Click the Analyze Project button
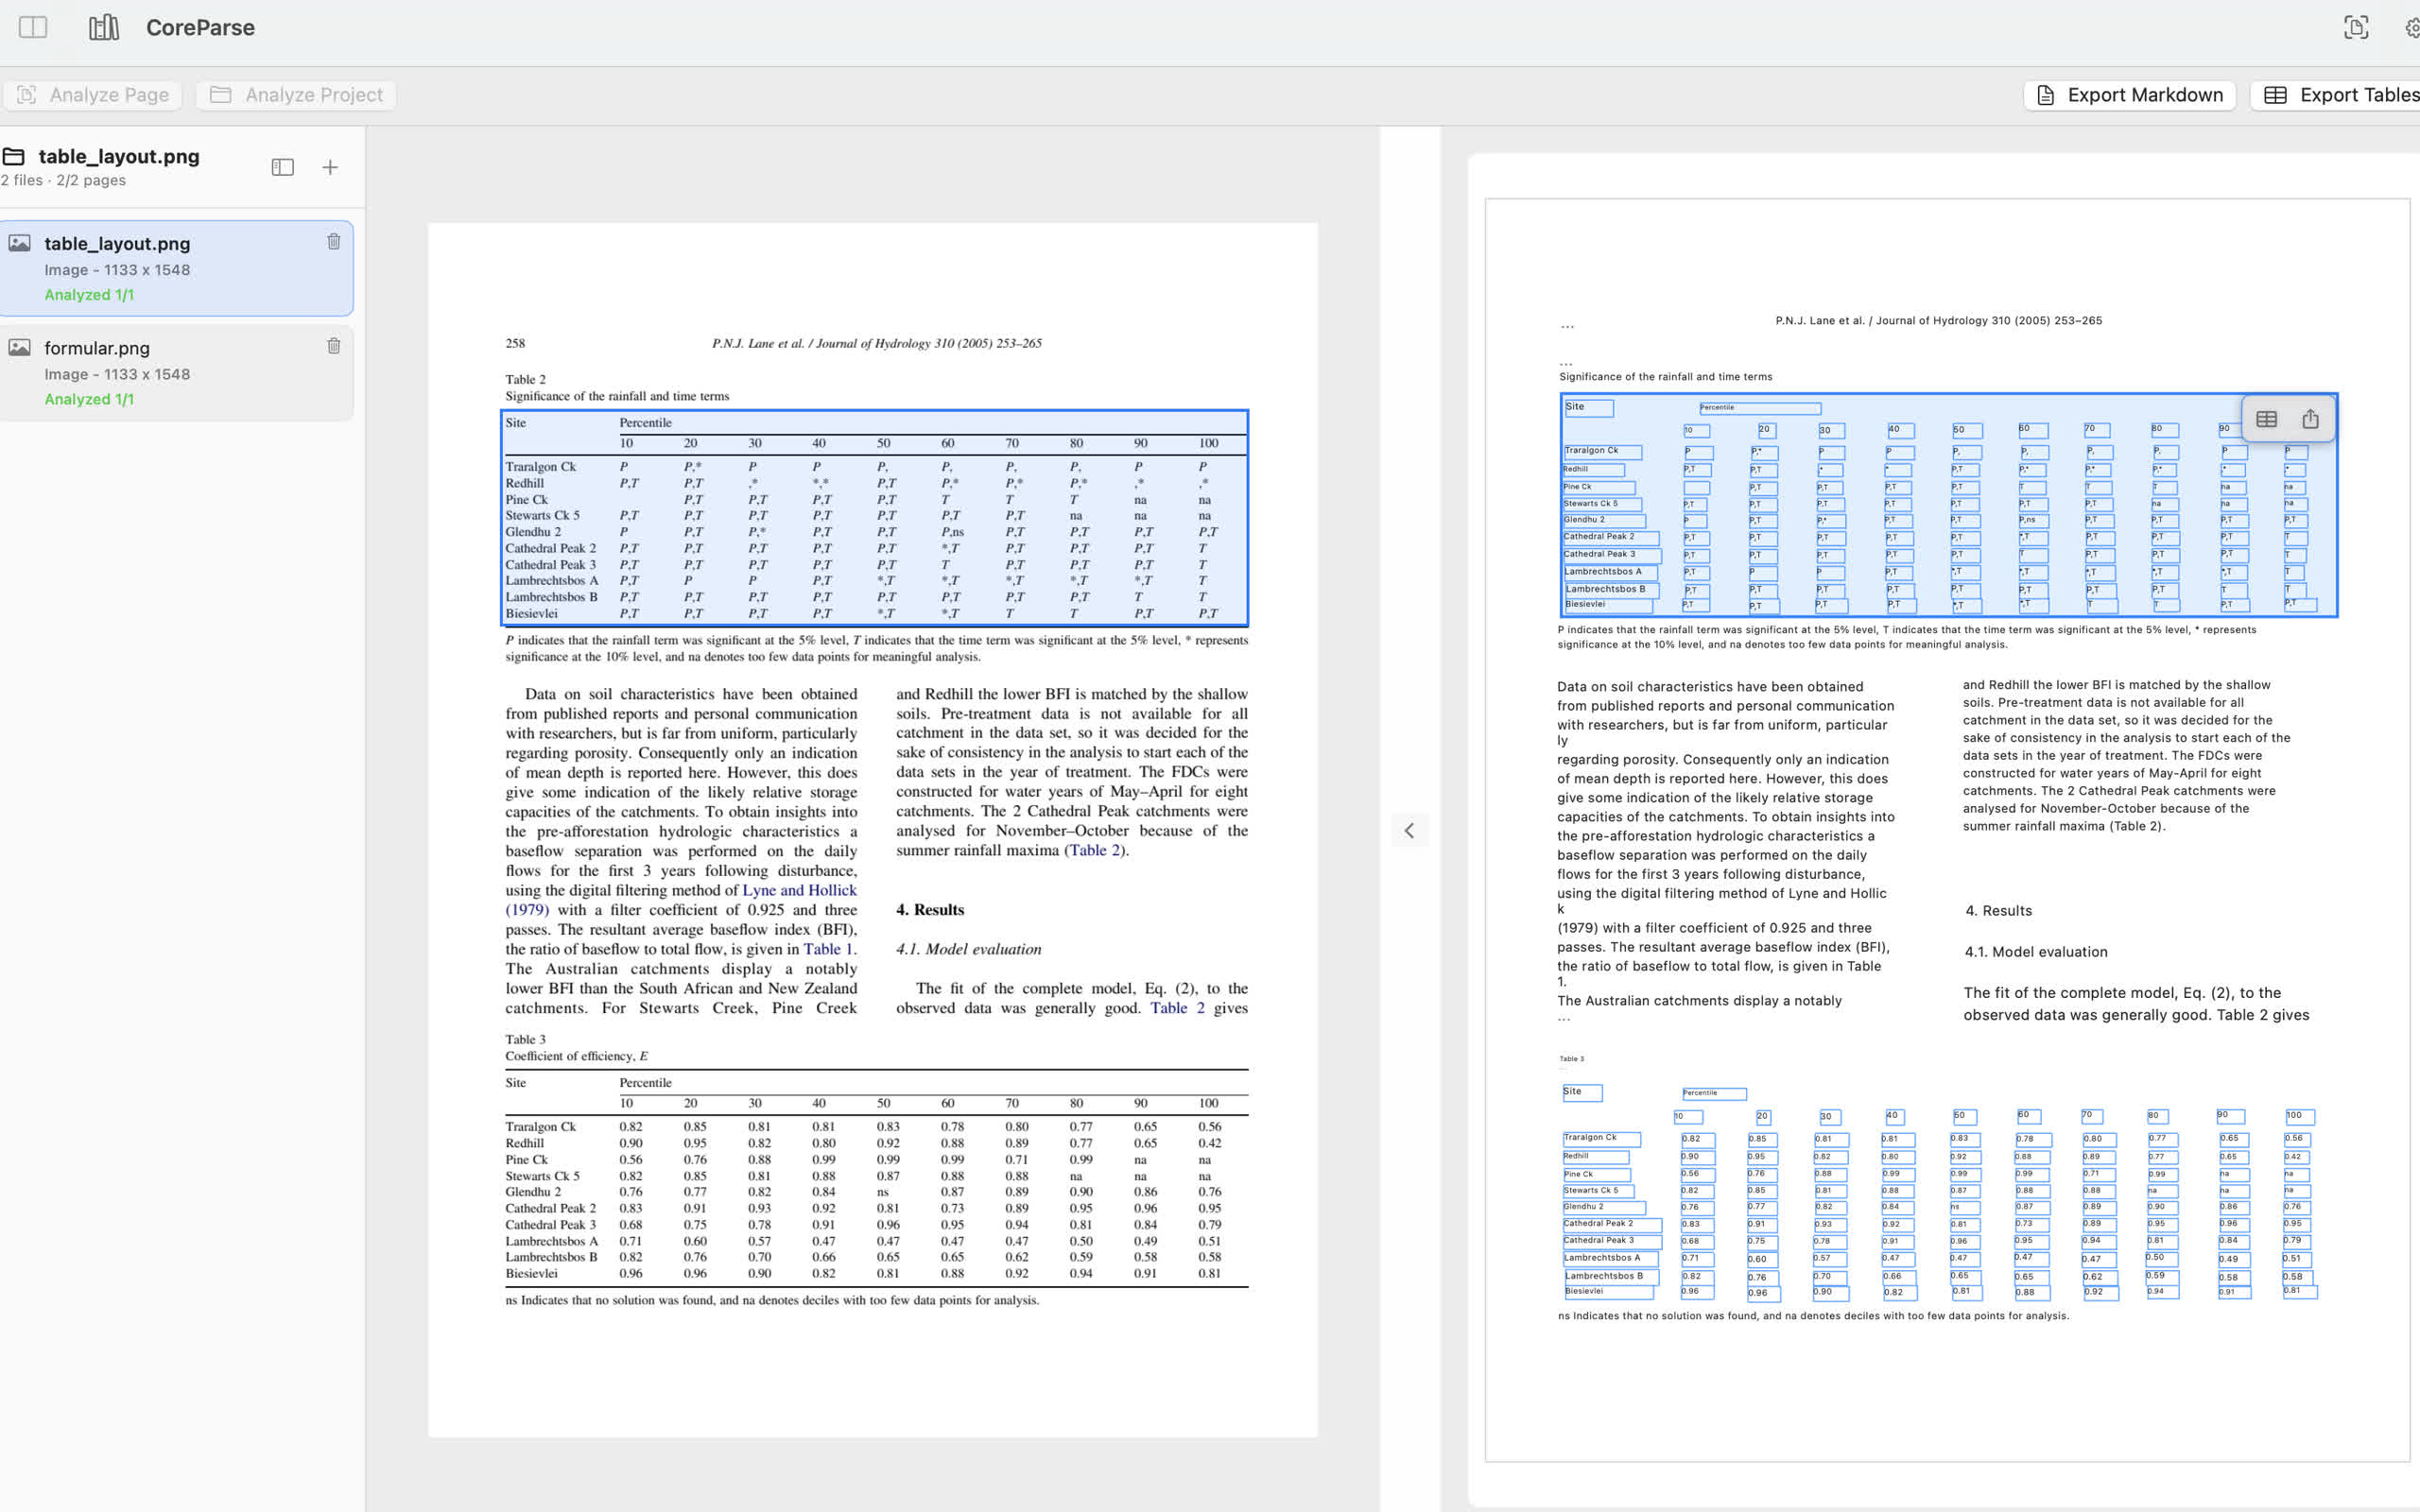This screenshot has width=2420, height=1512. [x=296, y=95]
